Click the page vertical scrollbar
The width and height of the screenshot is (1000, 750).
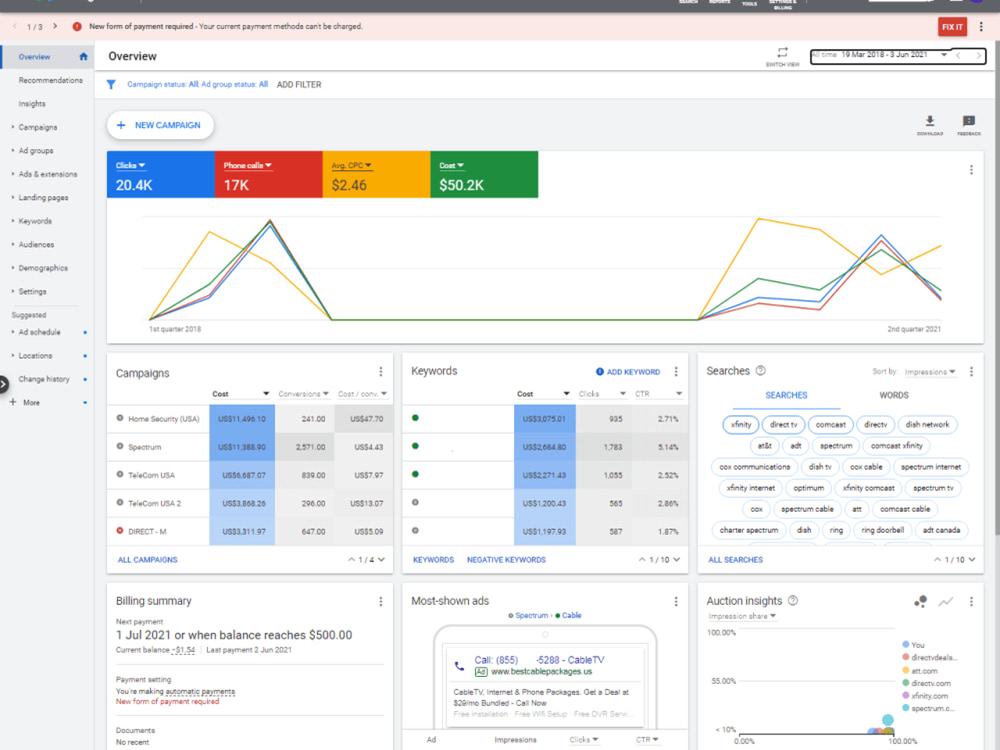(x=997, y=287)
